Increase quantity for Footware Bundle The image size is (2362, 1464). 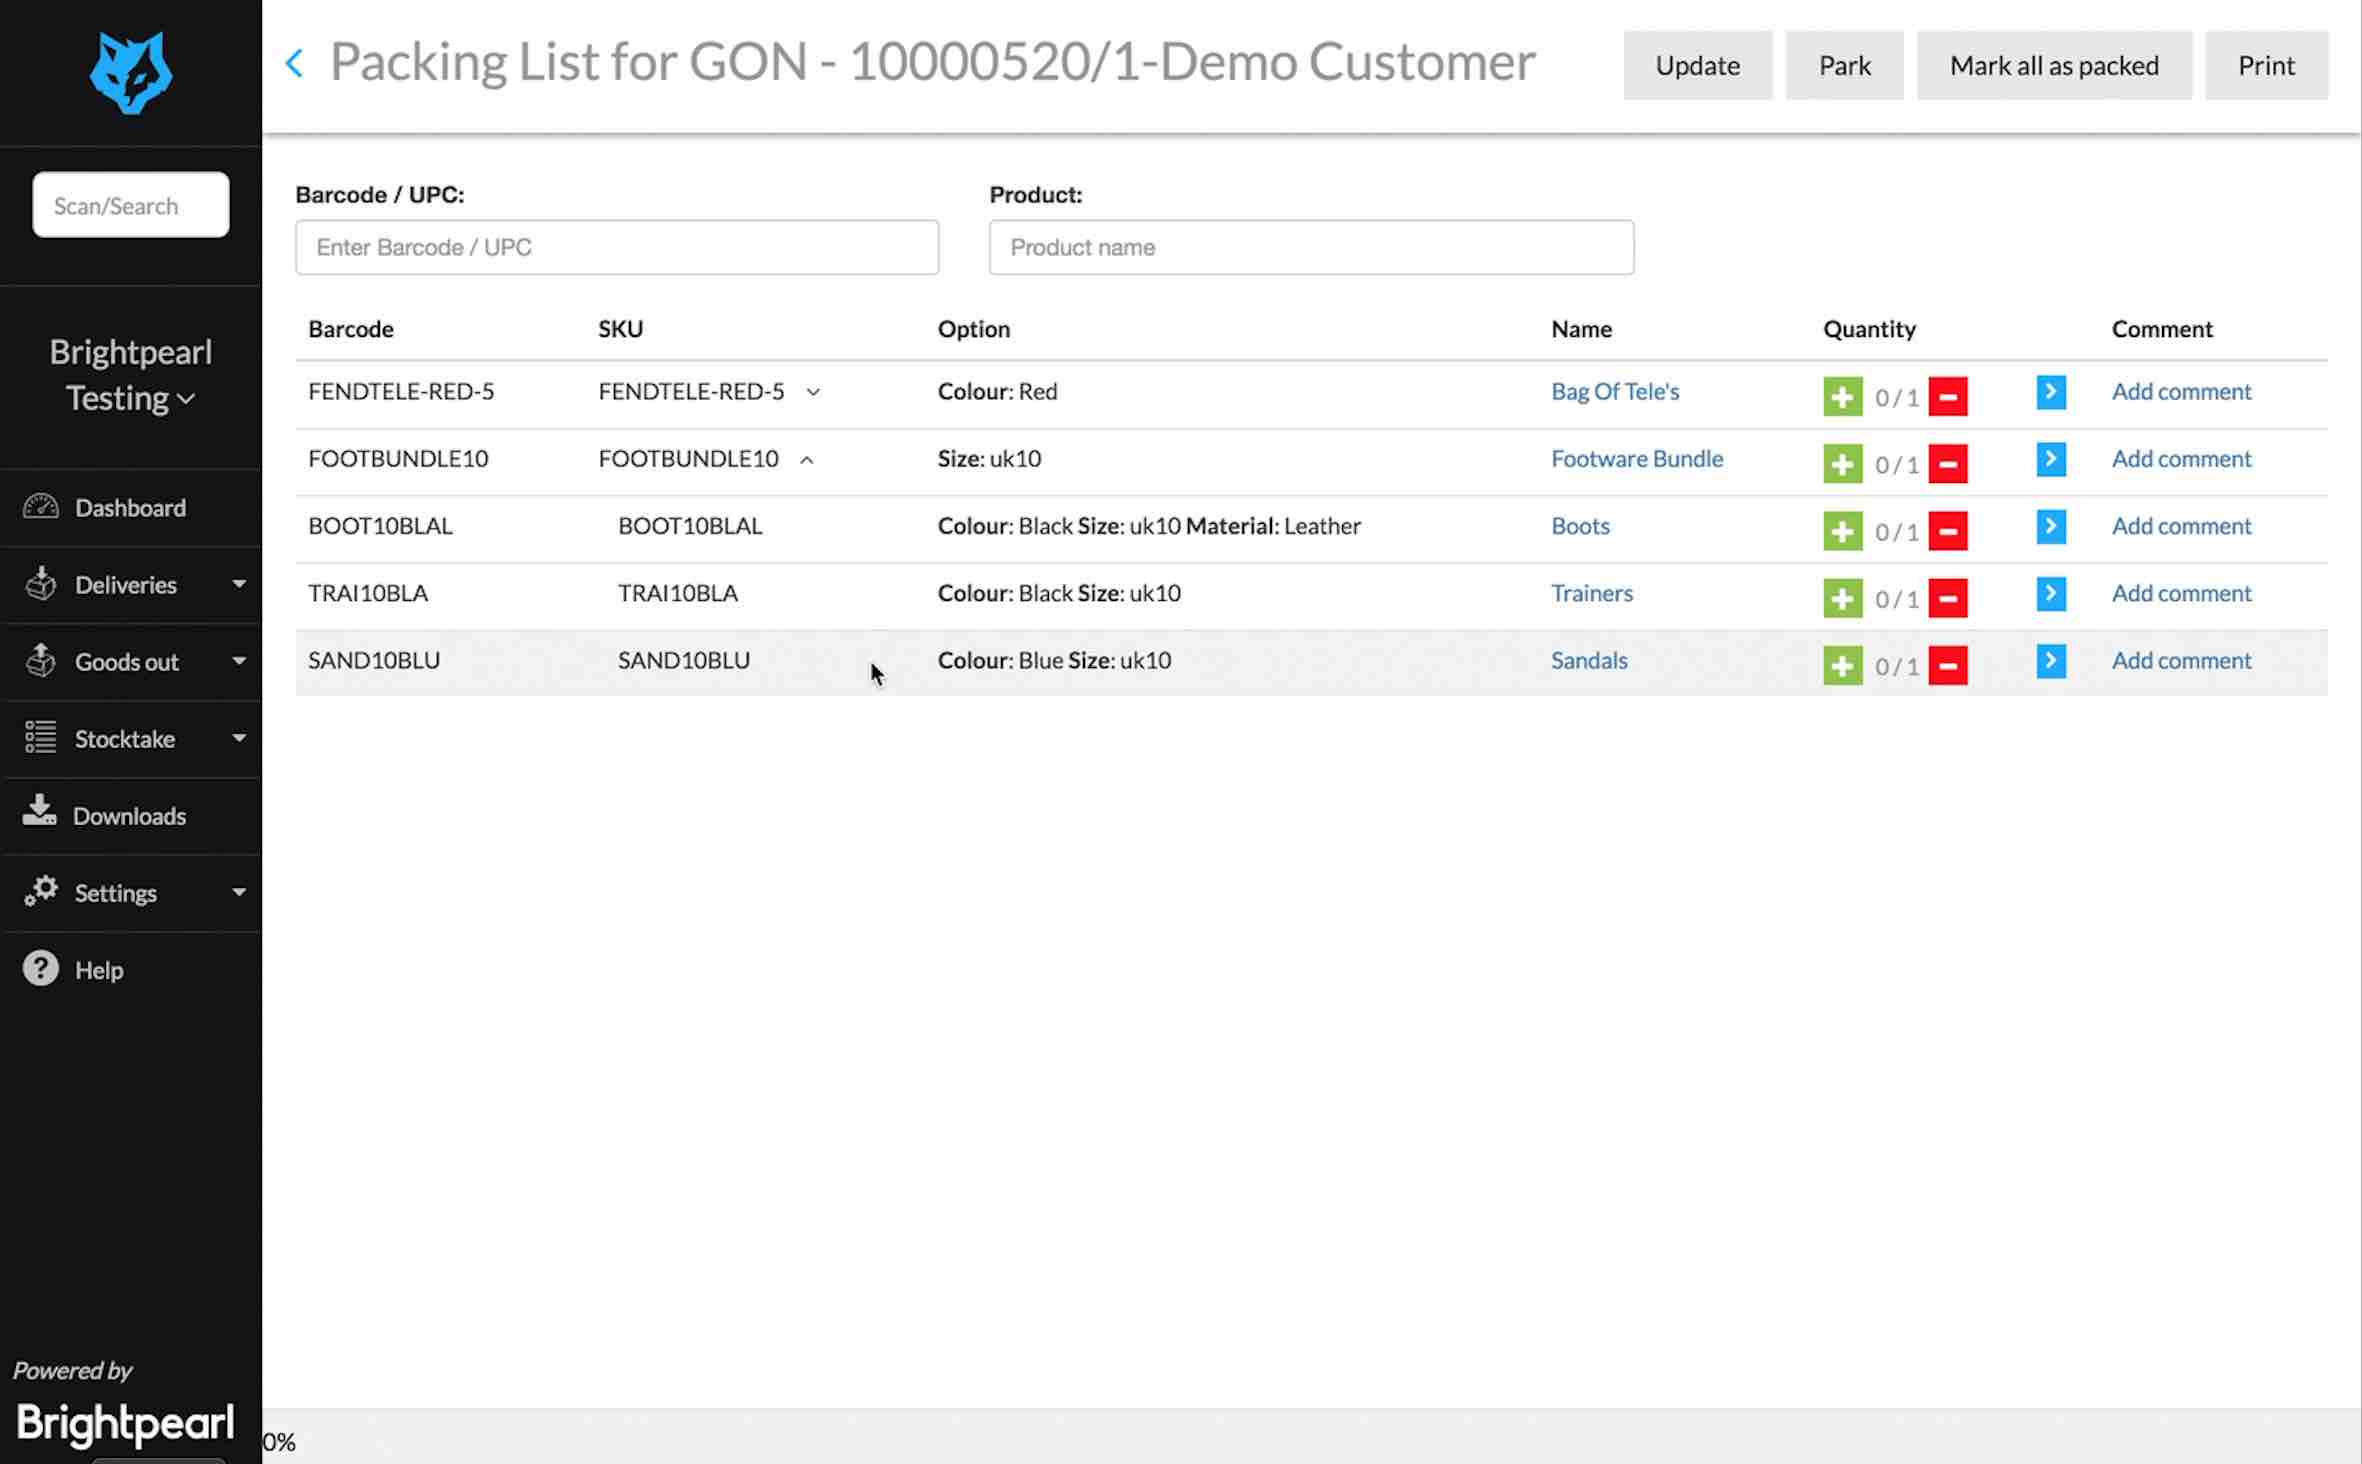[x=1842, y=463]
